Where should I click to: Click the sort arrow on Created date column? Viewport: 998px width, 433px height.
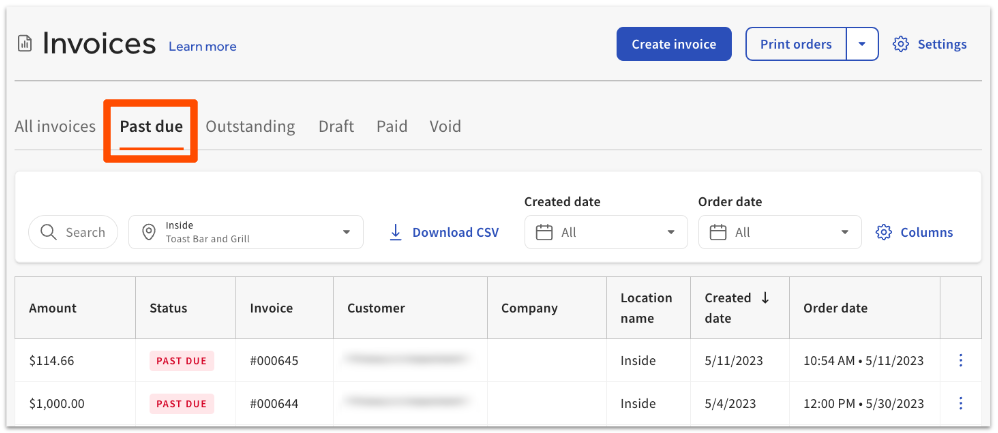766,297
